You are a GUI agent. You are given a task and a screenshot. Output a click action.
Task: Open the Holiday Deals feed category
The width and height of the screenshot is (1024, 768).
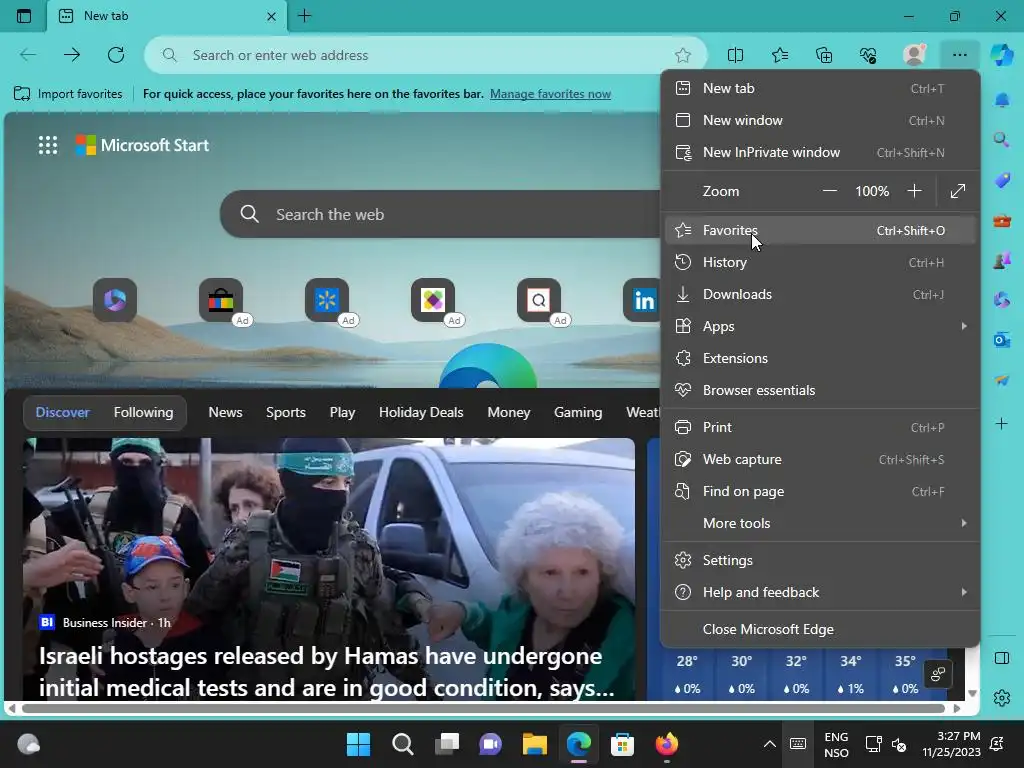pyautogui.click(x=421, y=413)
